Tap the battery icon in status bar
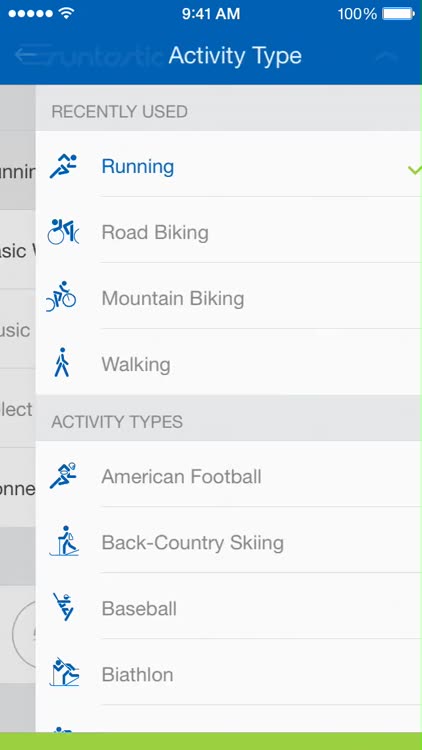Viewport: 422px width, 750px height. point(399,14)
